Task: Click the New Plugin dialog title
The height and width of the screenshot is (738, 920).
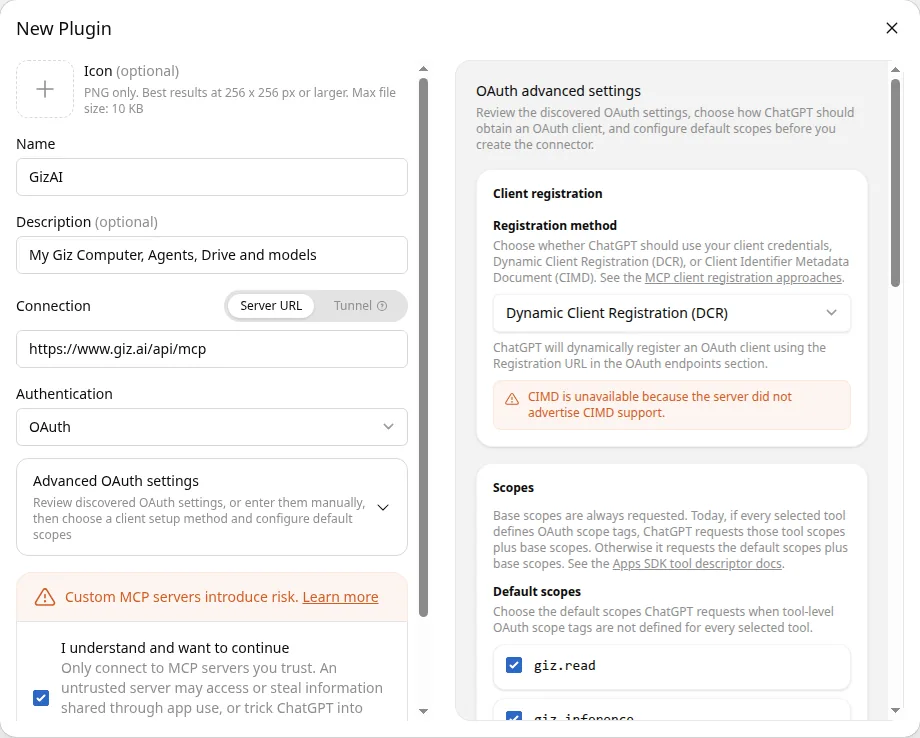Action: 64,29
